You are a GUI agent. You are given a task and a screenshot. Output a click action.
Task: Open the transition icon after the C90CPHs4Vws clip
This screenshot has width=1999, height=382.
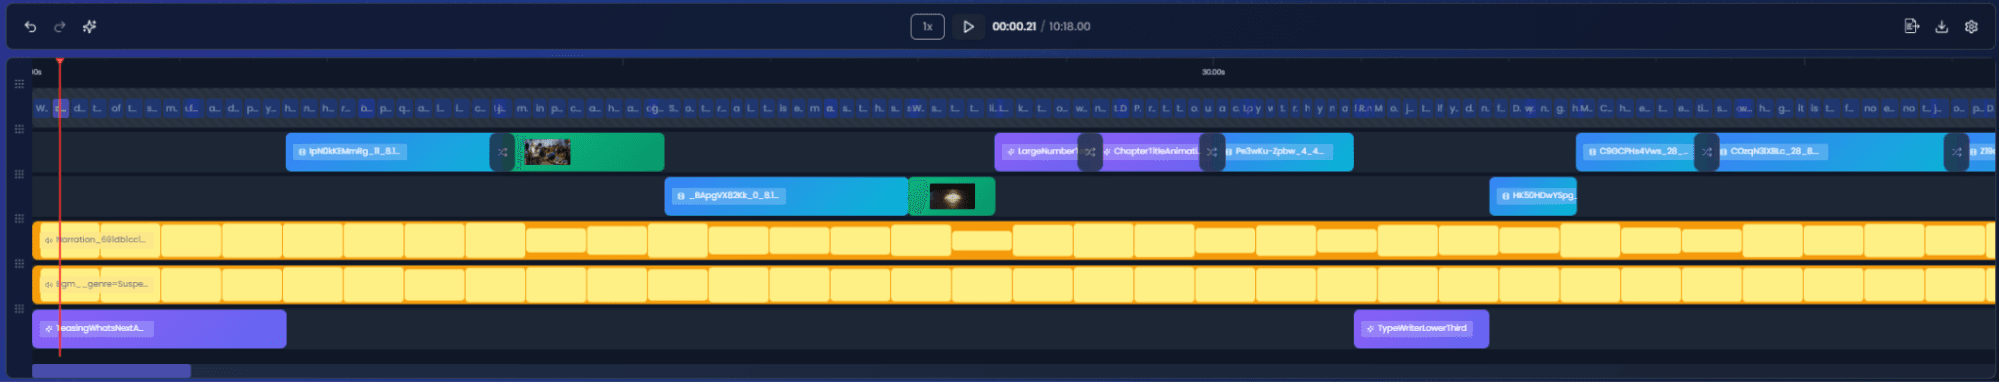(1707, 152)
